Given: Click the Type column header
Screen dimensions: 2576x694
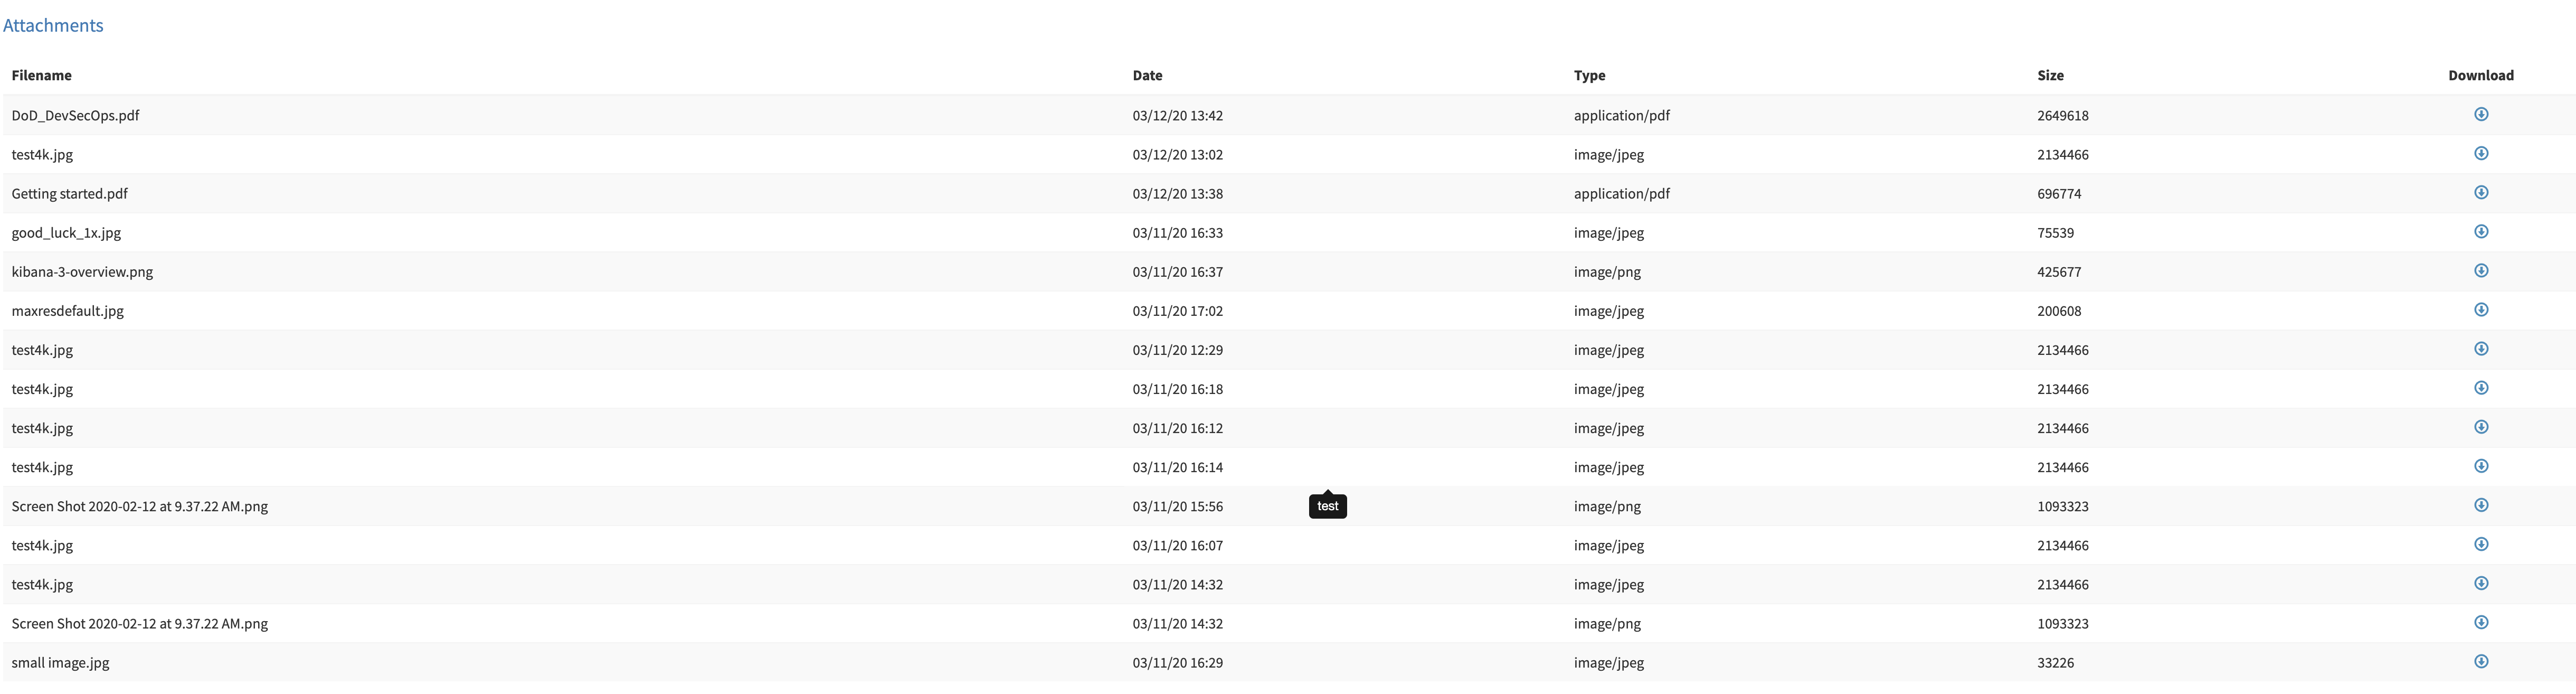Looking at the screenshot, I should (x=1589, y=75).
